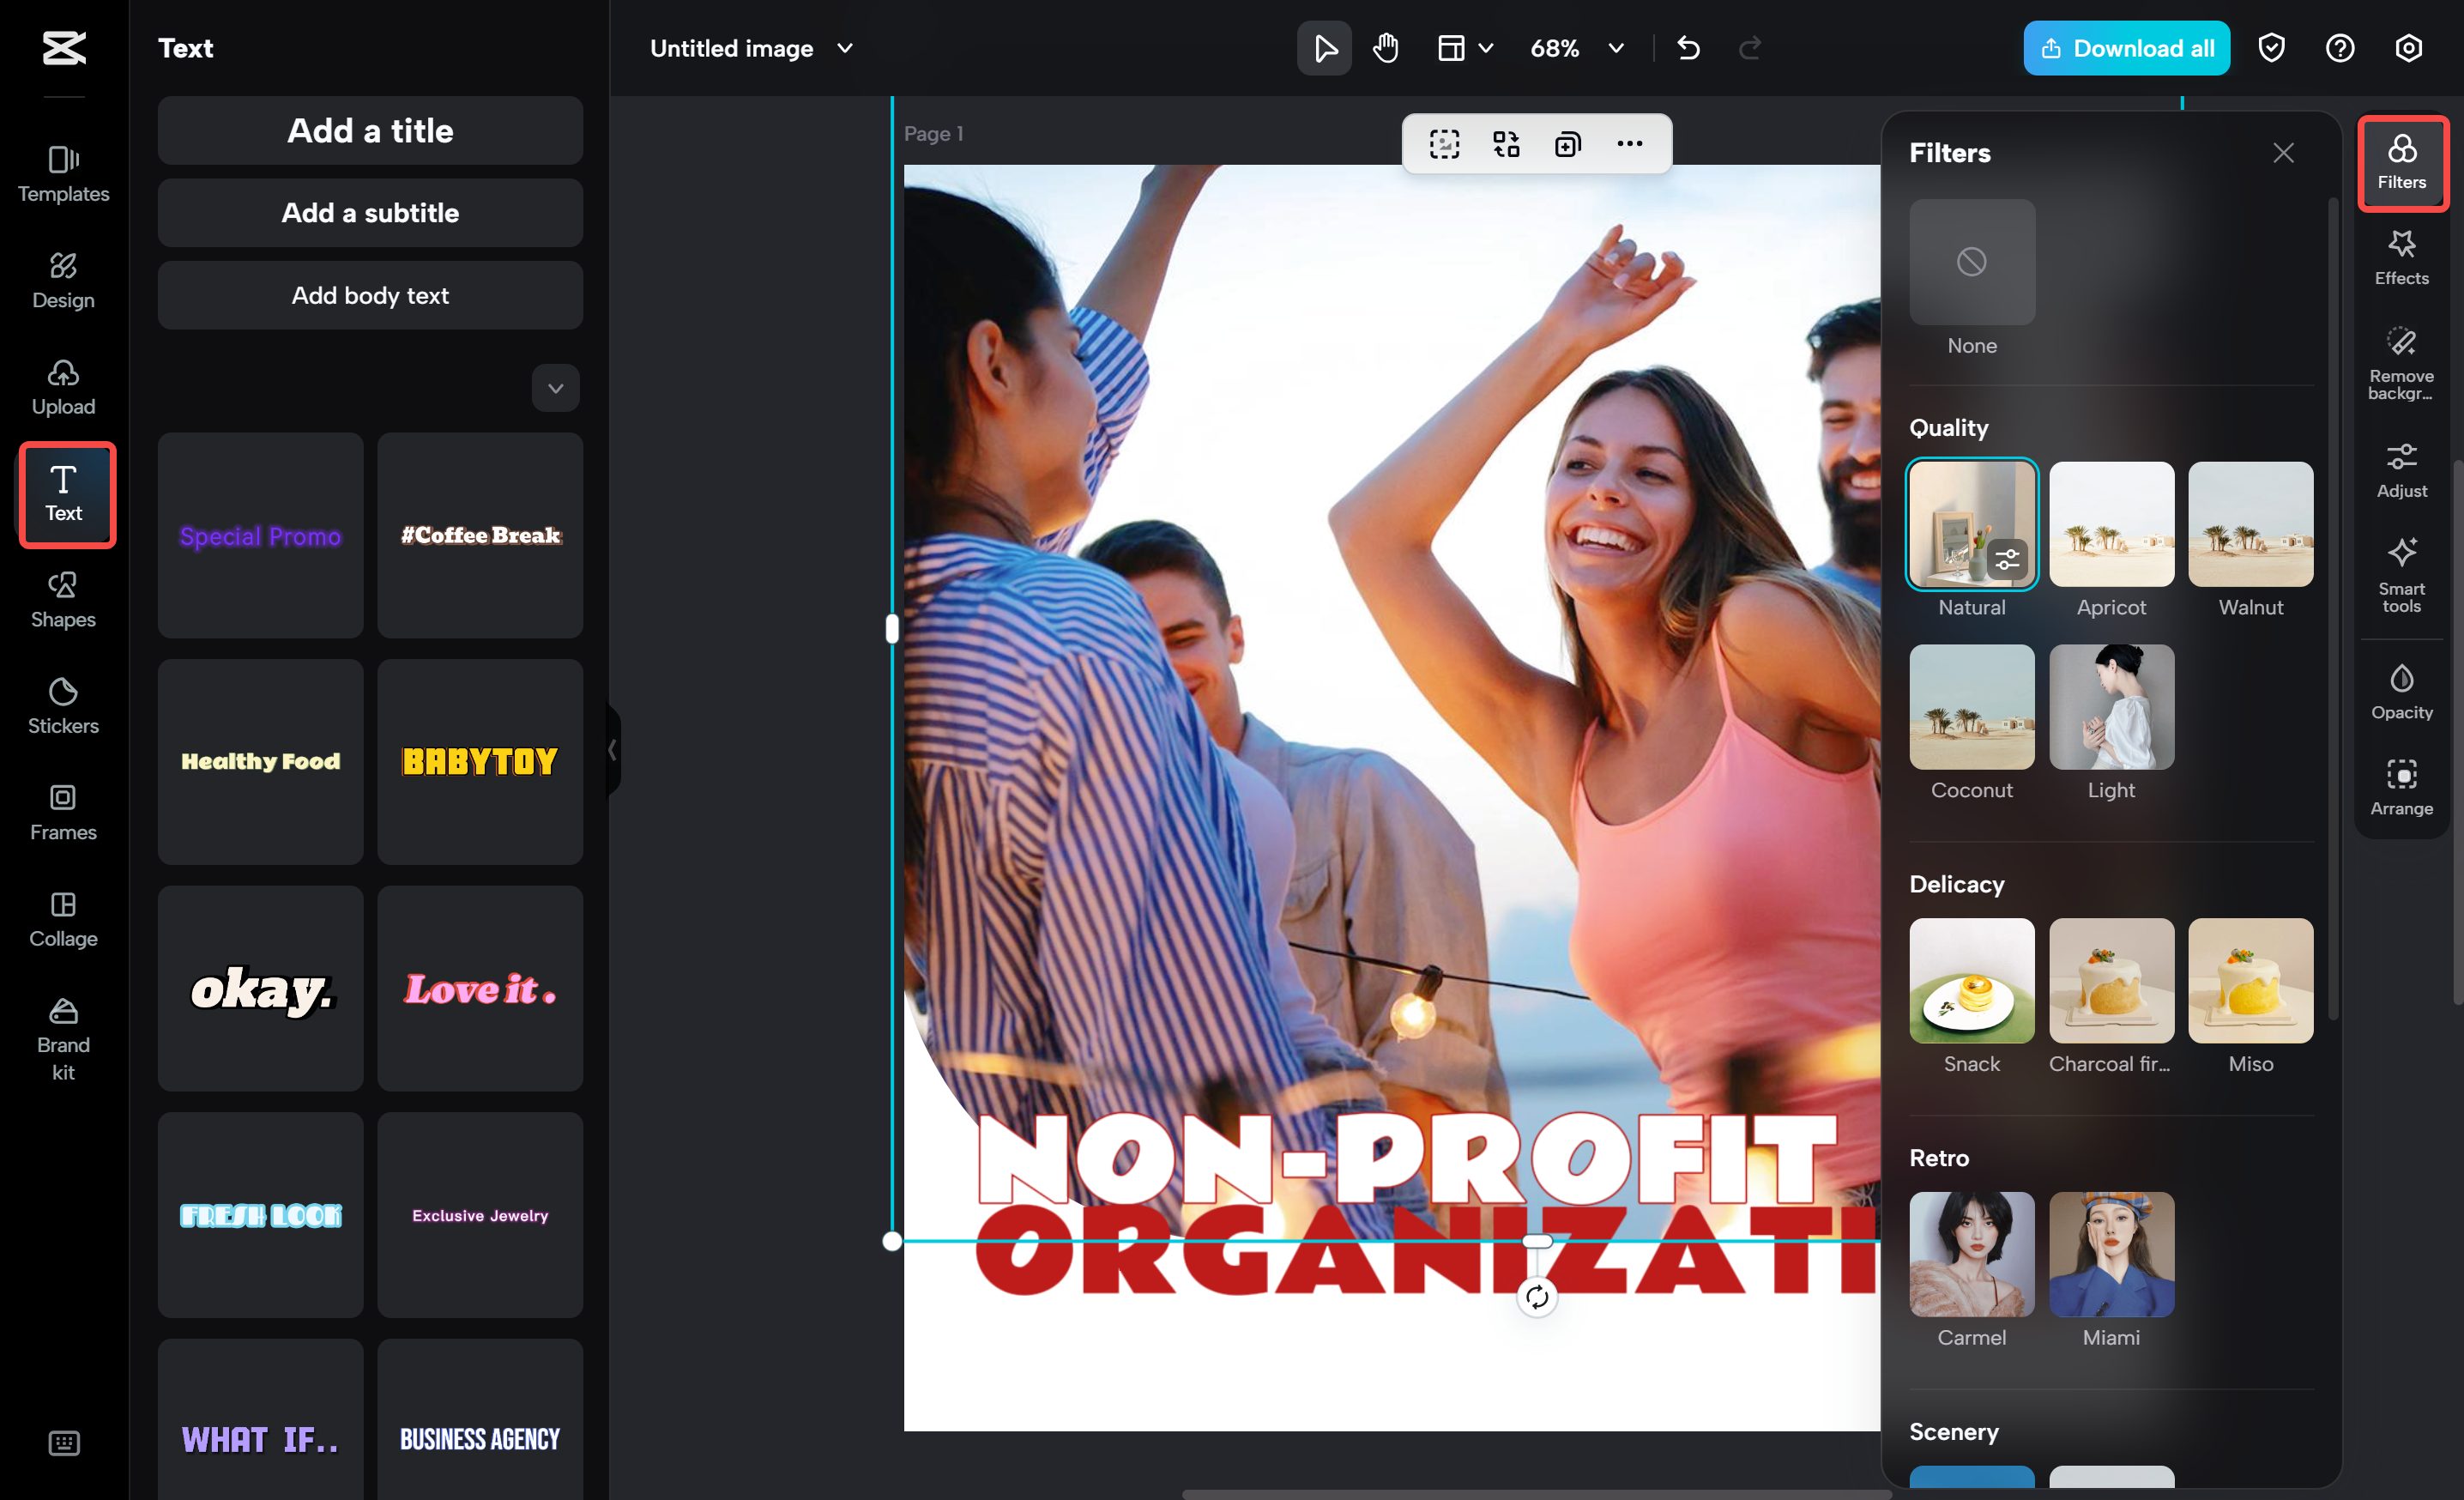The image size is (2464, 1500).
Task: Open the Brand kit panel
Action: pyautogui.click(x=63, y=1040)
